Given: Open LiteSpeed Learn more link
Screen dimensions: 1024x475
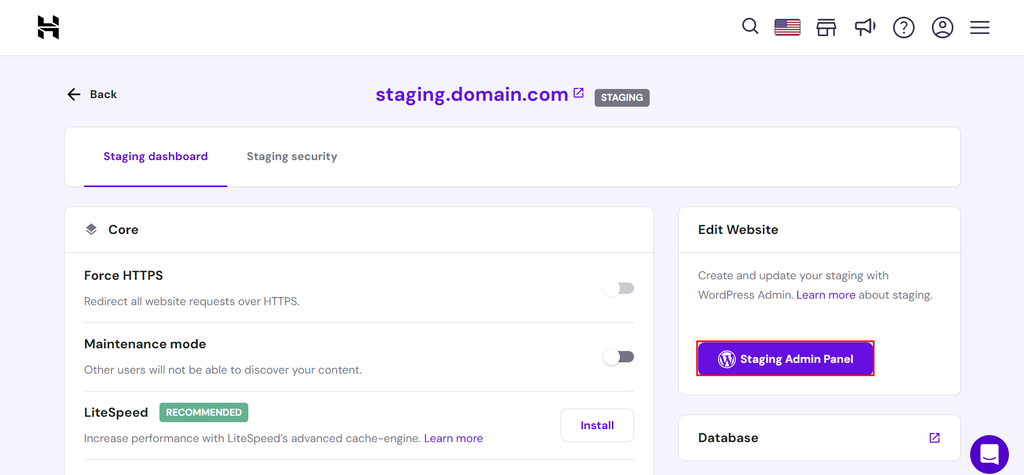Looking at the screenshot, I should pyautogui.click(x=453, y=438).
